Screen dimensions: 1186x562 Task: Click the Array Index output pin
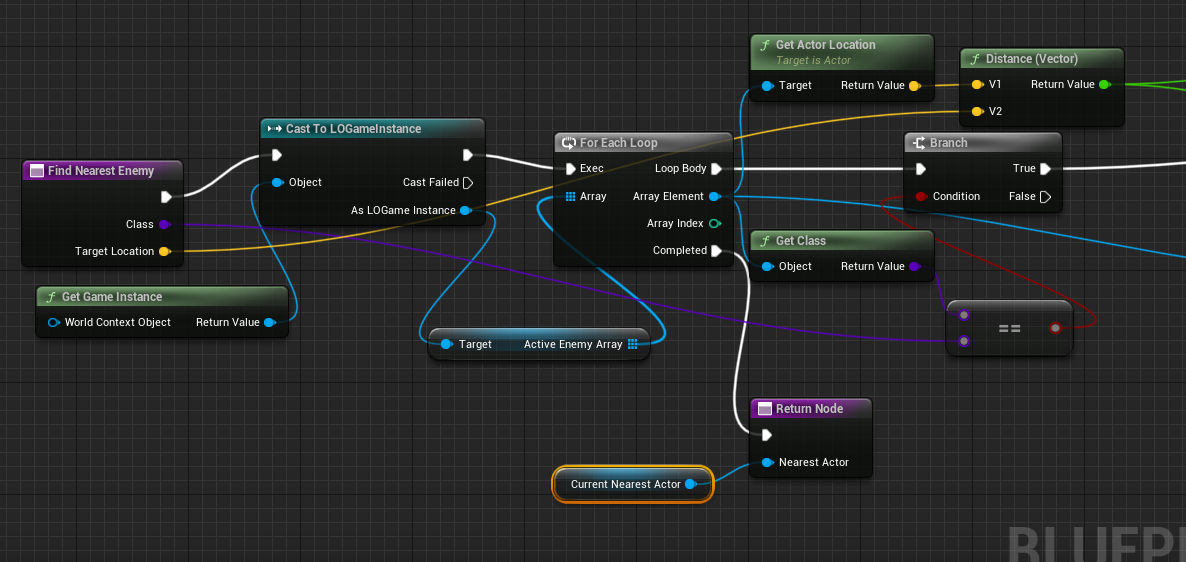point(714,224)
